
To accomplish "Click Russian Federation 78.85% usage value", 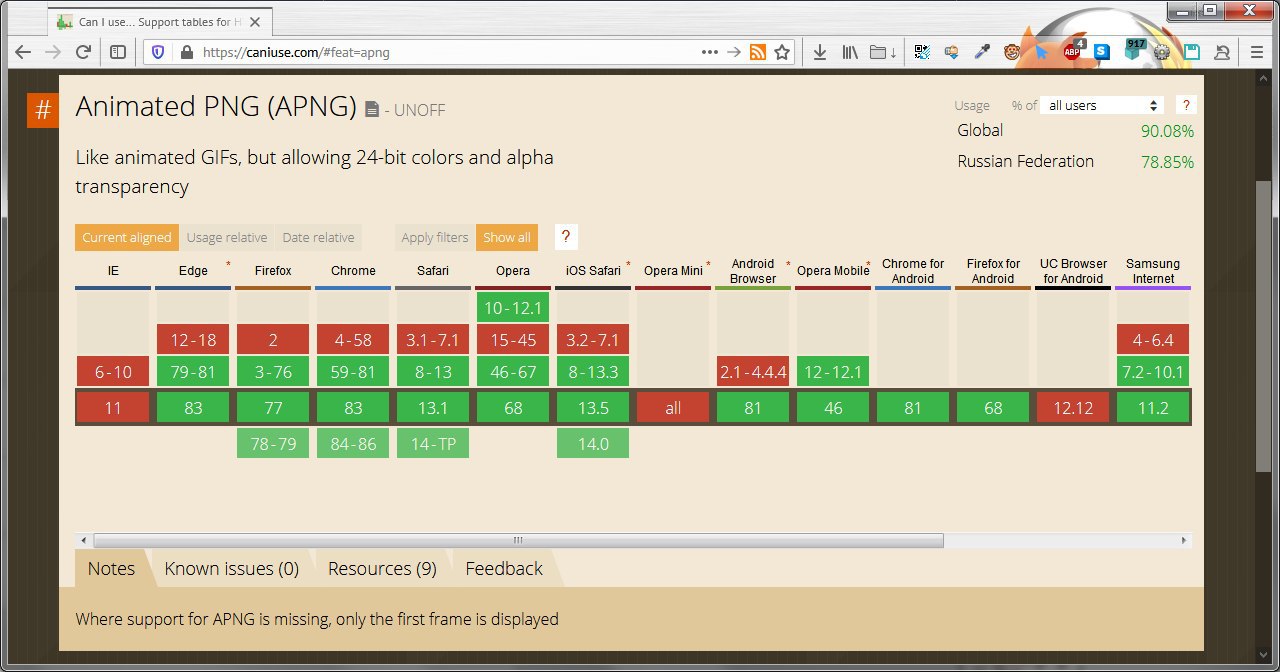I will [x=1167, y=162].
